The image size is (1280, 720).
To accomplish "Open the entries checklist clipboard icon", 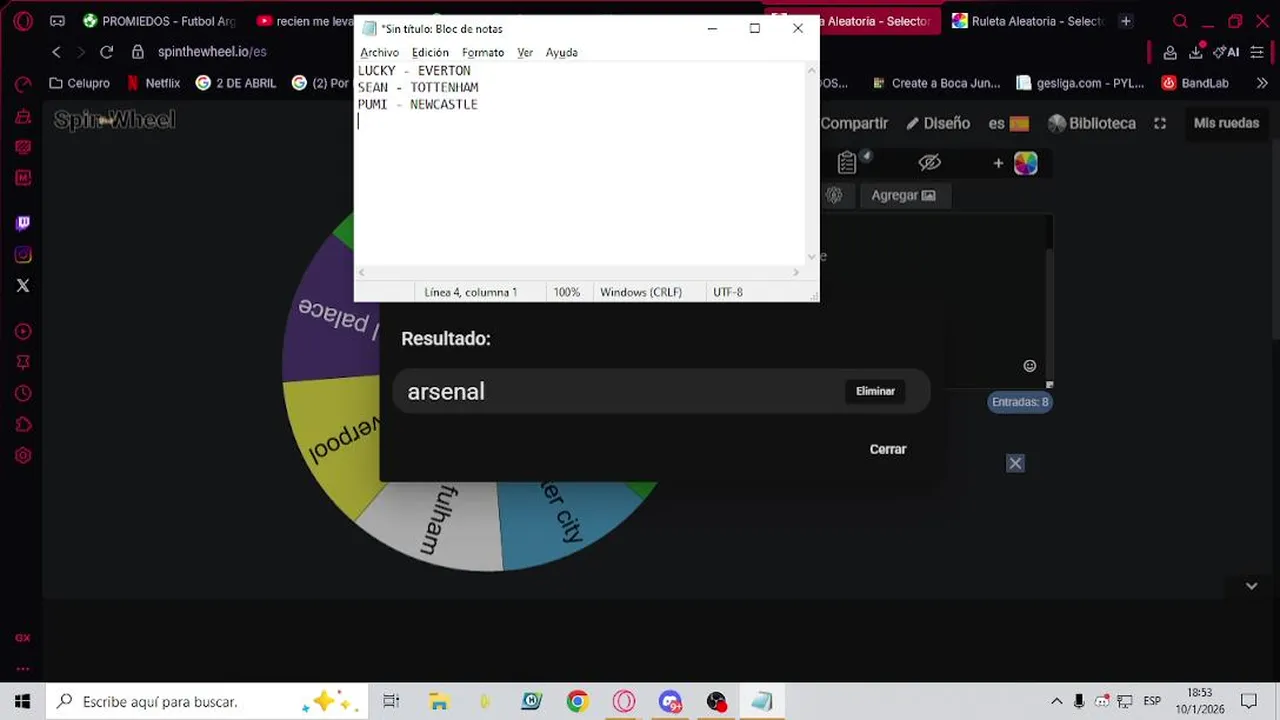I will tap(848, 162).
